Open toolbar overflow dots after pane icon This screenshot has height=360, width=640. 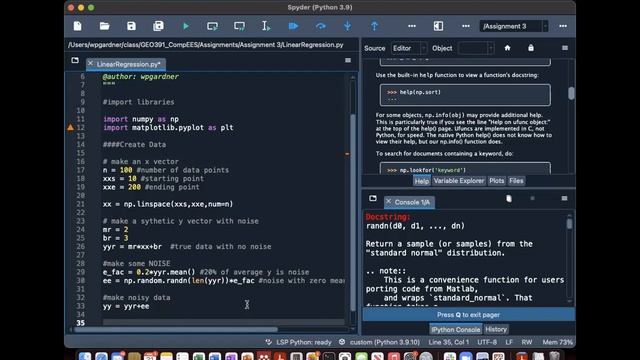click(466, 26)
